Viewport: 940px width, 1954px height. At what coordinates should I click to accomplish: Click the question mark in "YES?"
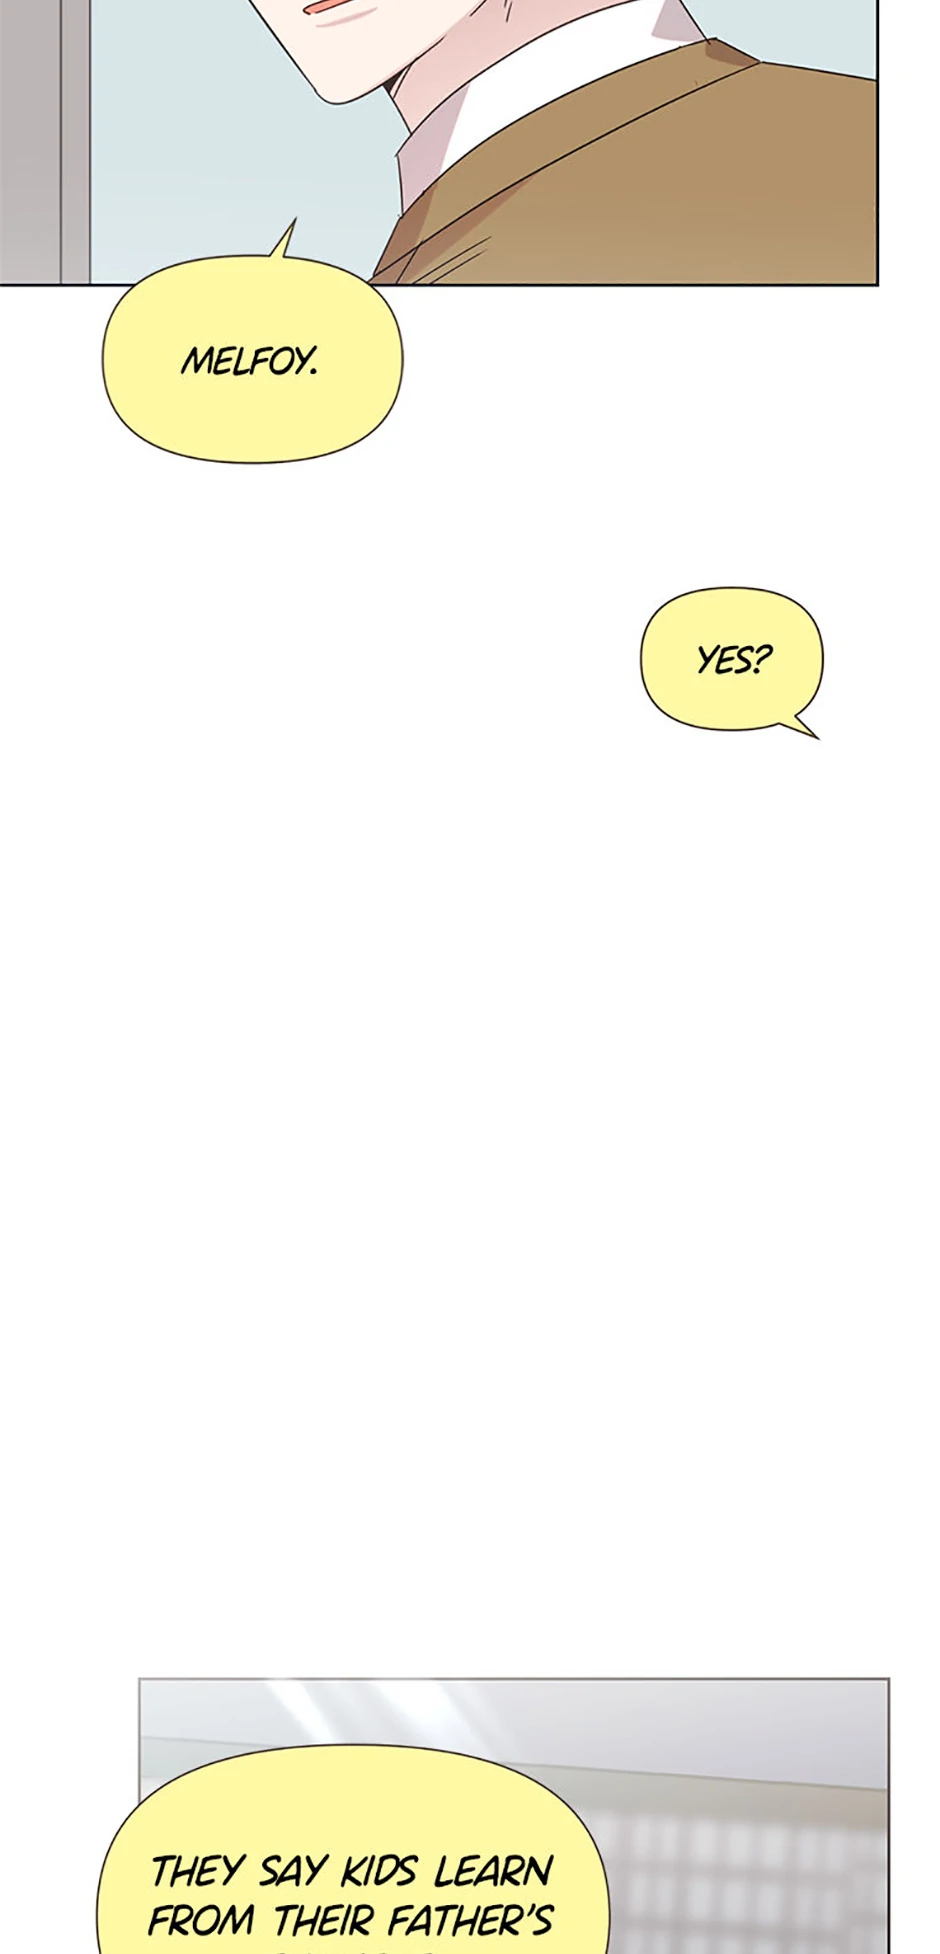pyautogui.click(x=760, y=658)
